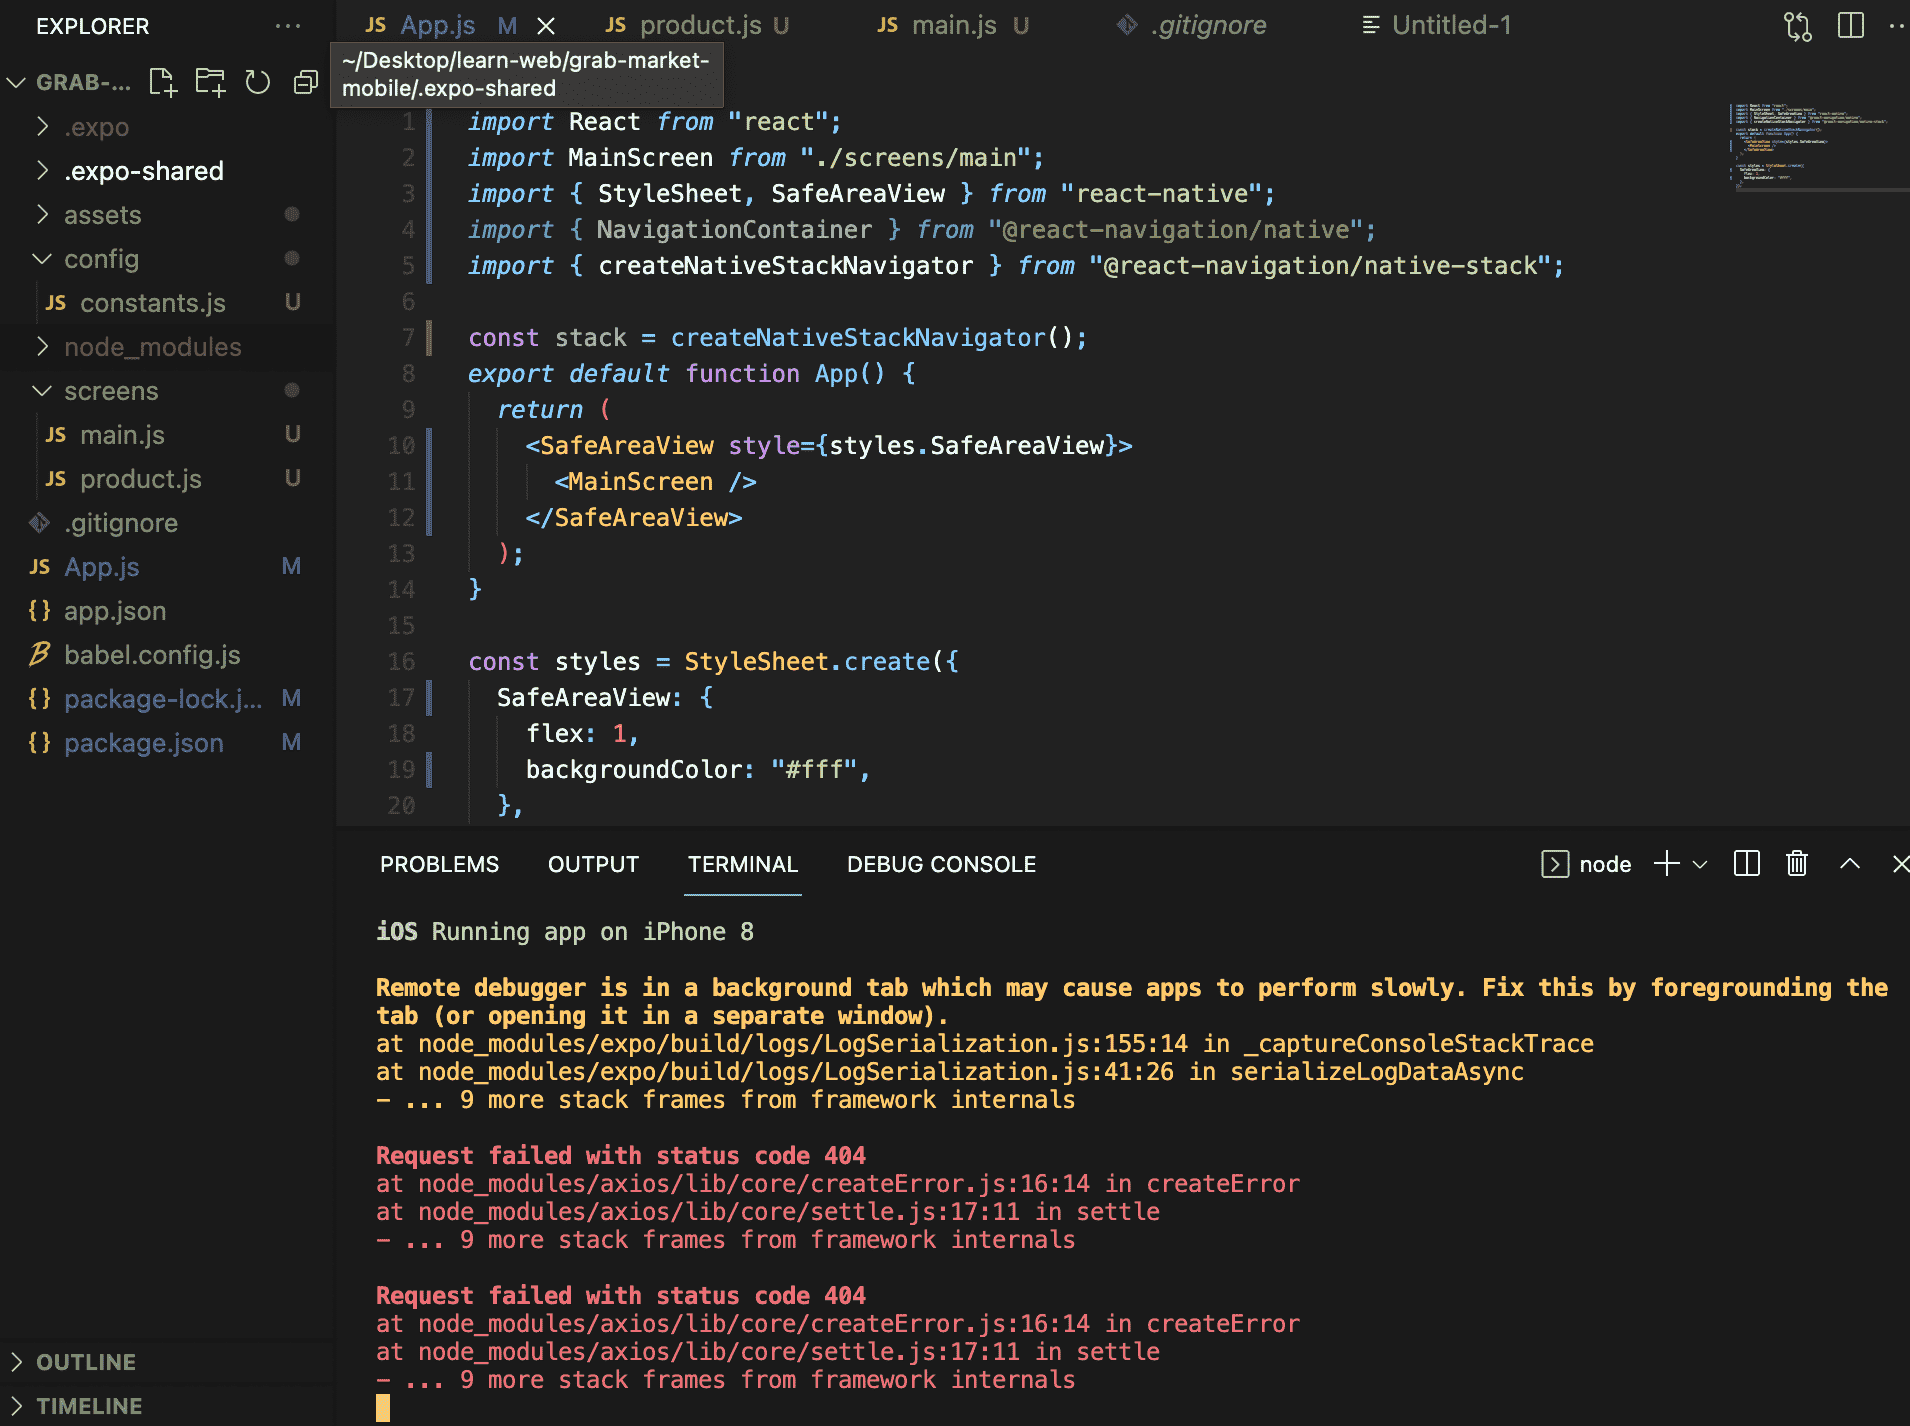
Task: Open the Untitled-1 editor tab
Action: pyautogui.click(x=1437, y=26)
